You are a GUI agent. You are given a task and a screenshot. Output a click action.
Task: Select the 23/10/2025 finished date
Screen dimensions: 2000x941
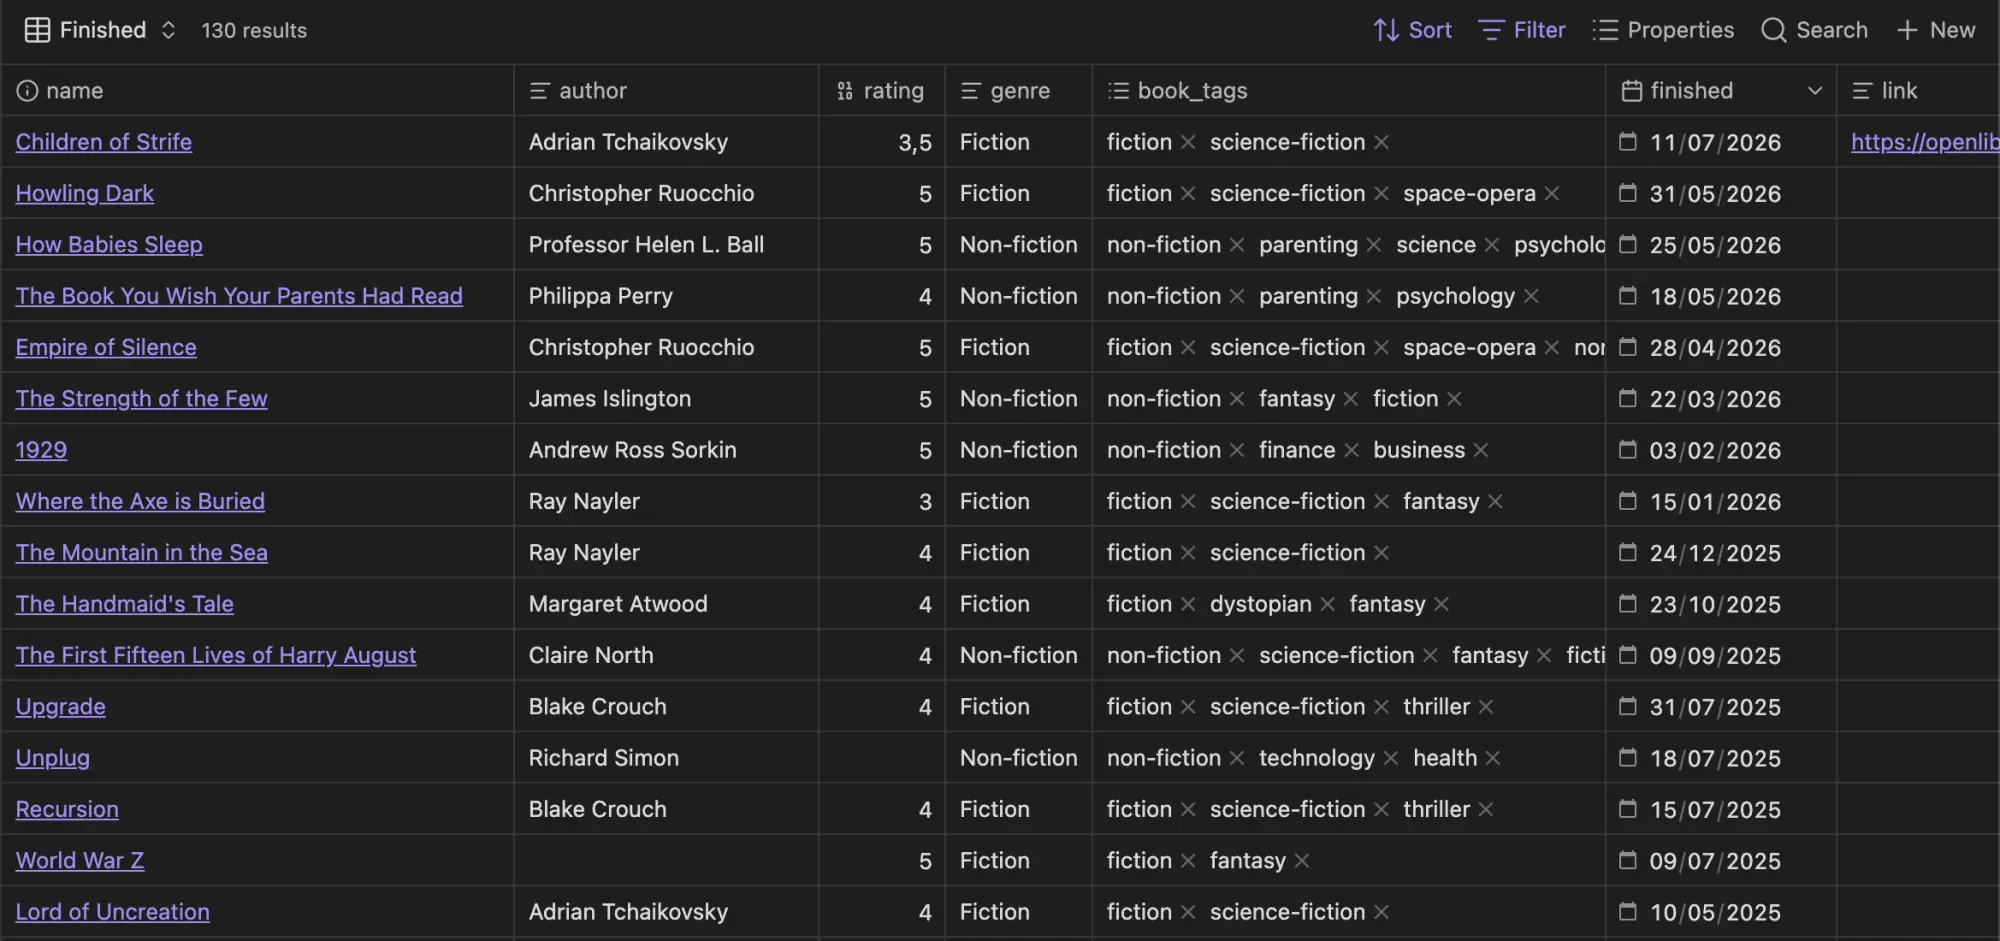1715,604
